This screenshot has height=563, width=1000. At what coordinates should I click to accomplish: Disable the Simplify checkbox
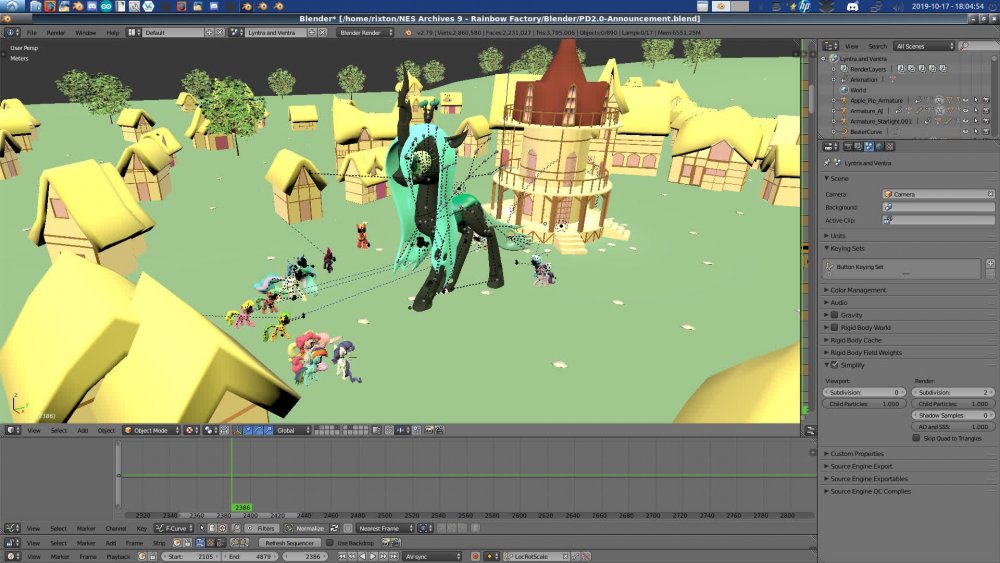point(834,365)
